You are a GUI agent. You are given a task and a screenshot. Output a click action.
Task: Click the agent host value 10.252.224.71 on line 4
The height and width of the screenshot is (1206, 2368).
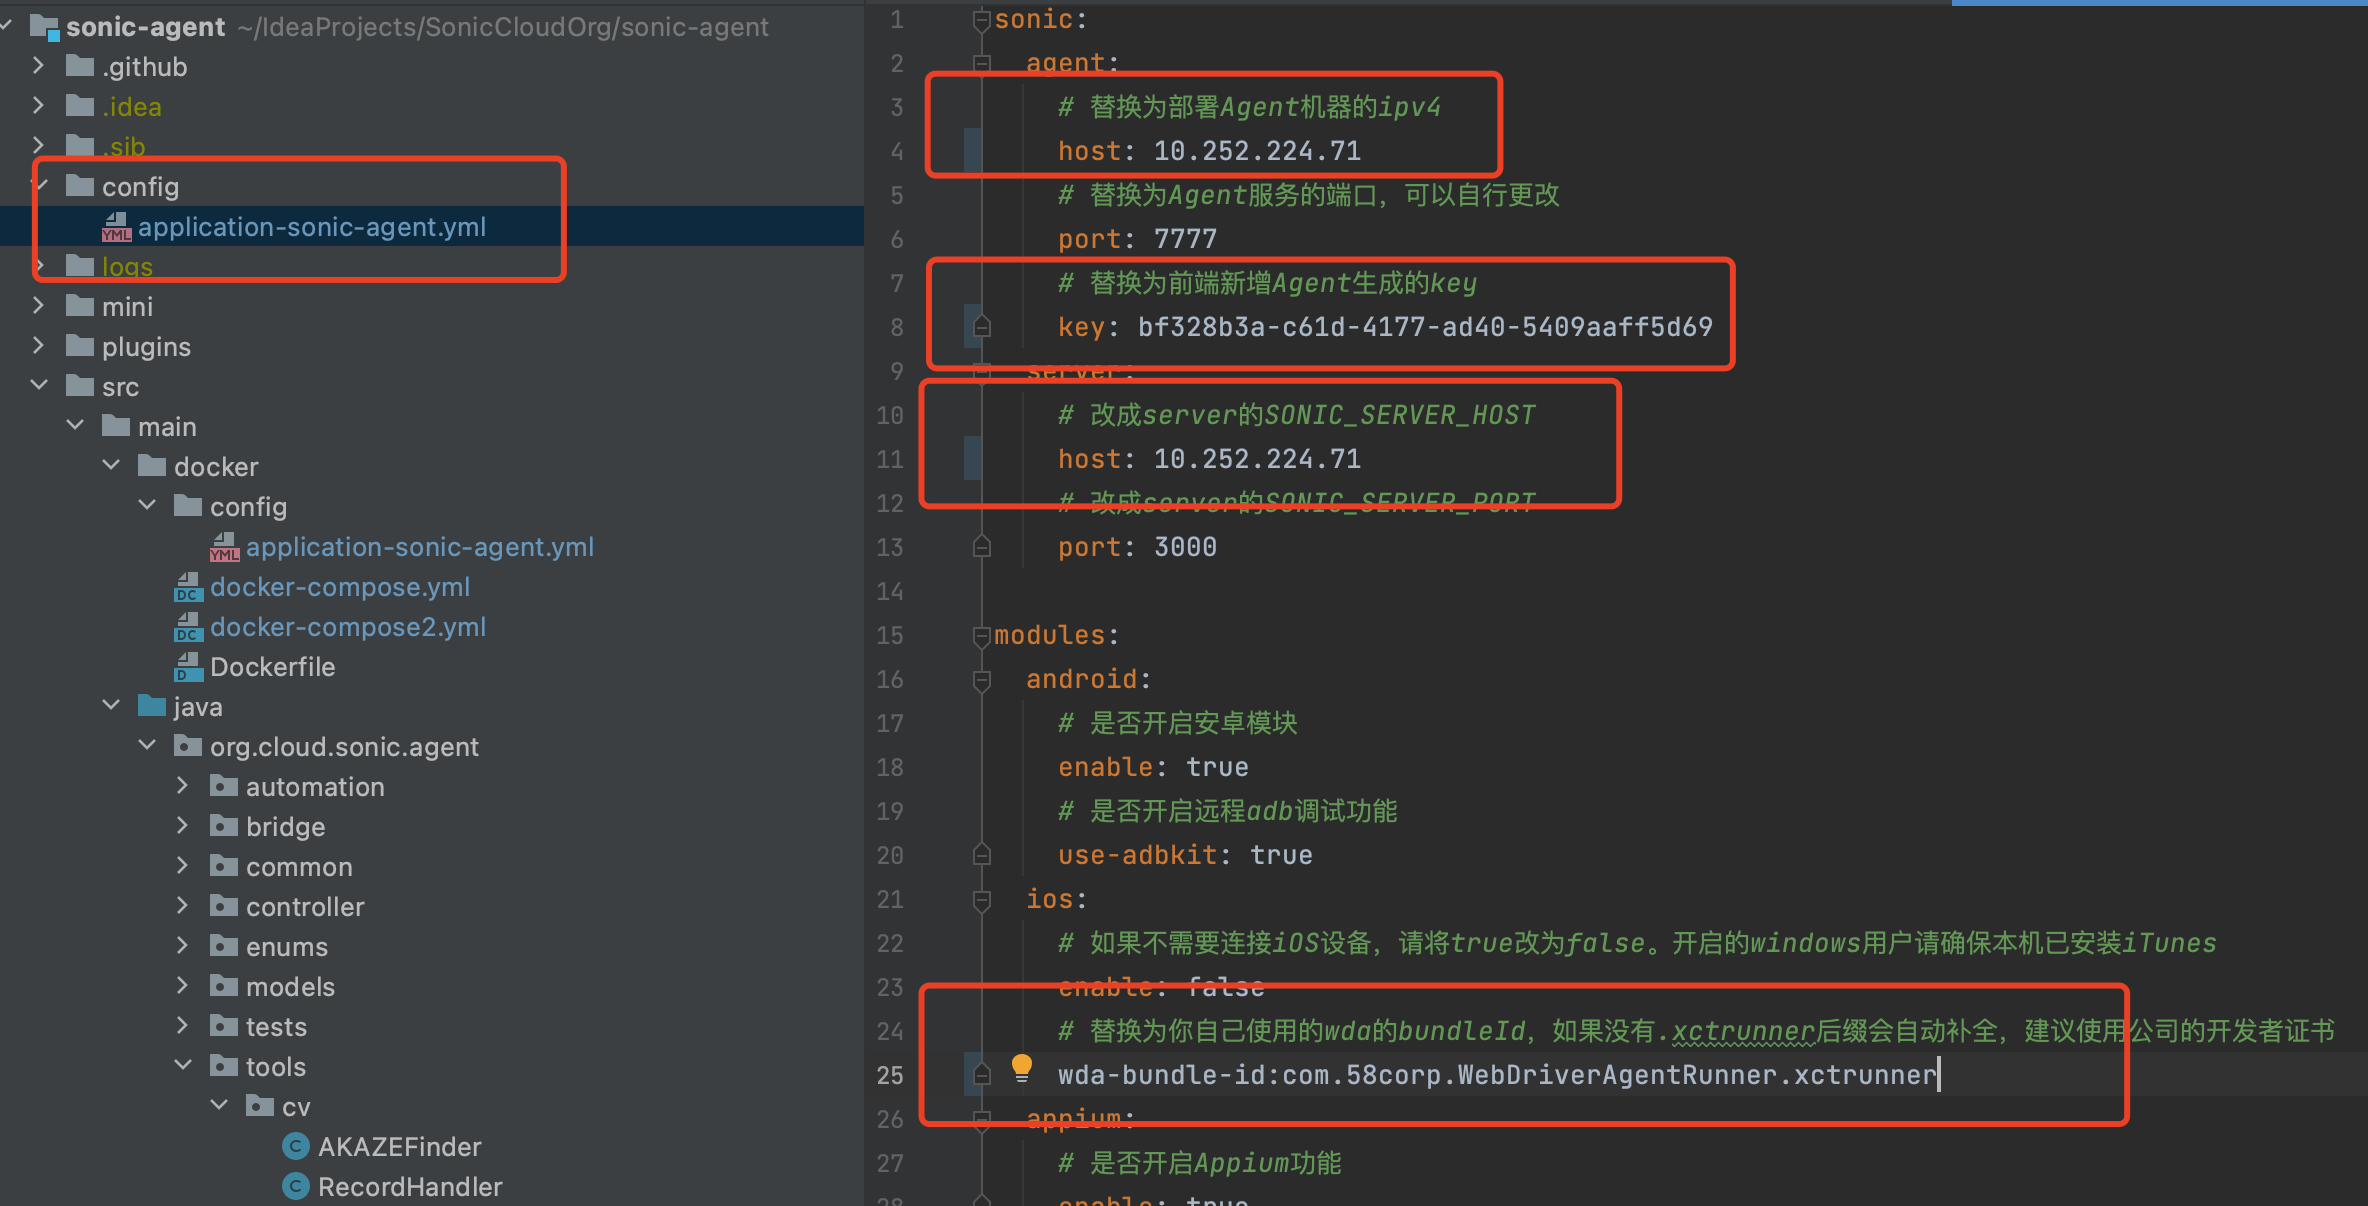pos(1257,151)
